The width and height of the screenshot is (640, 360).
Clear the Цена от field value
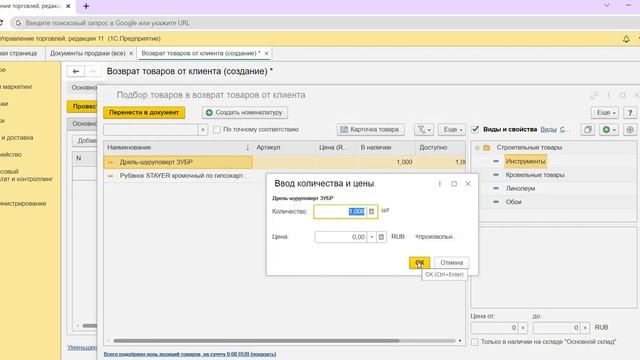tap(523, 328)
